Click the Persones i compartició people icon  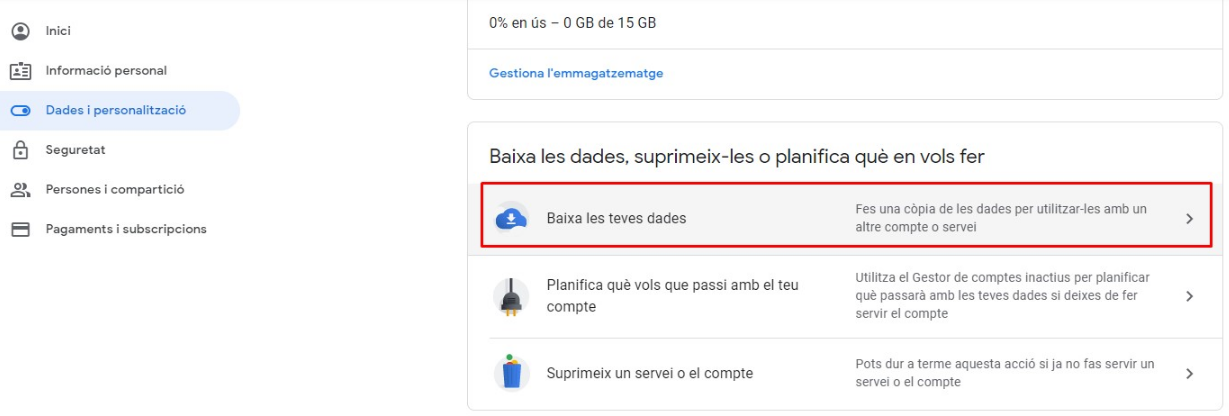coord(20,189)
